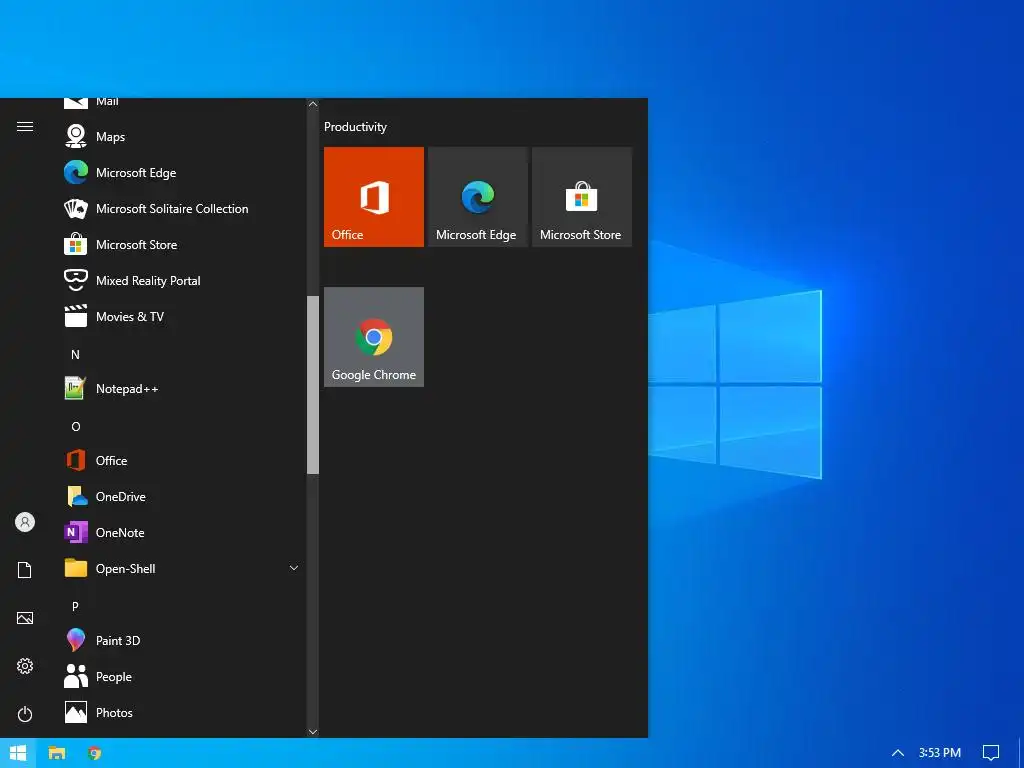The height and width of the screenshot is (768, 1024).
Task: Open Microsoft Store in the app list
Action: point(183,244)
